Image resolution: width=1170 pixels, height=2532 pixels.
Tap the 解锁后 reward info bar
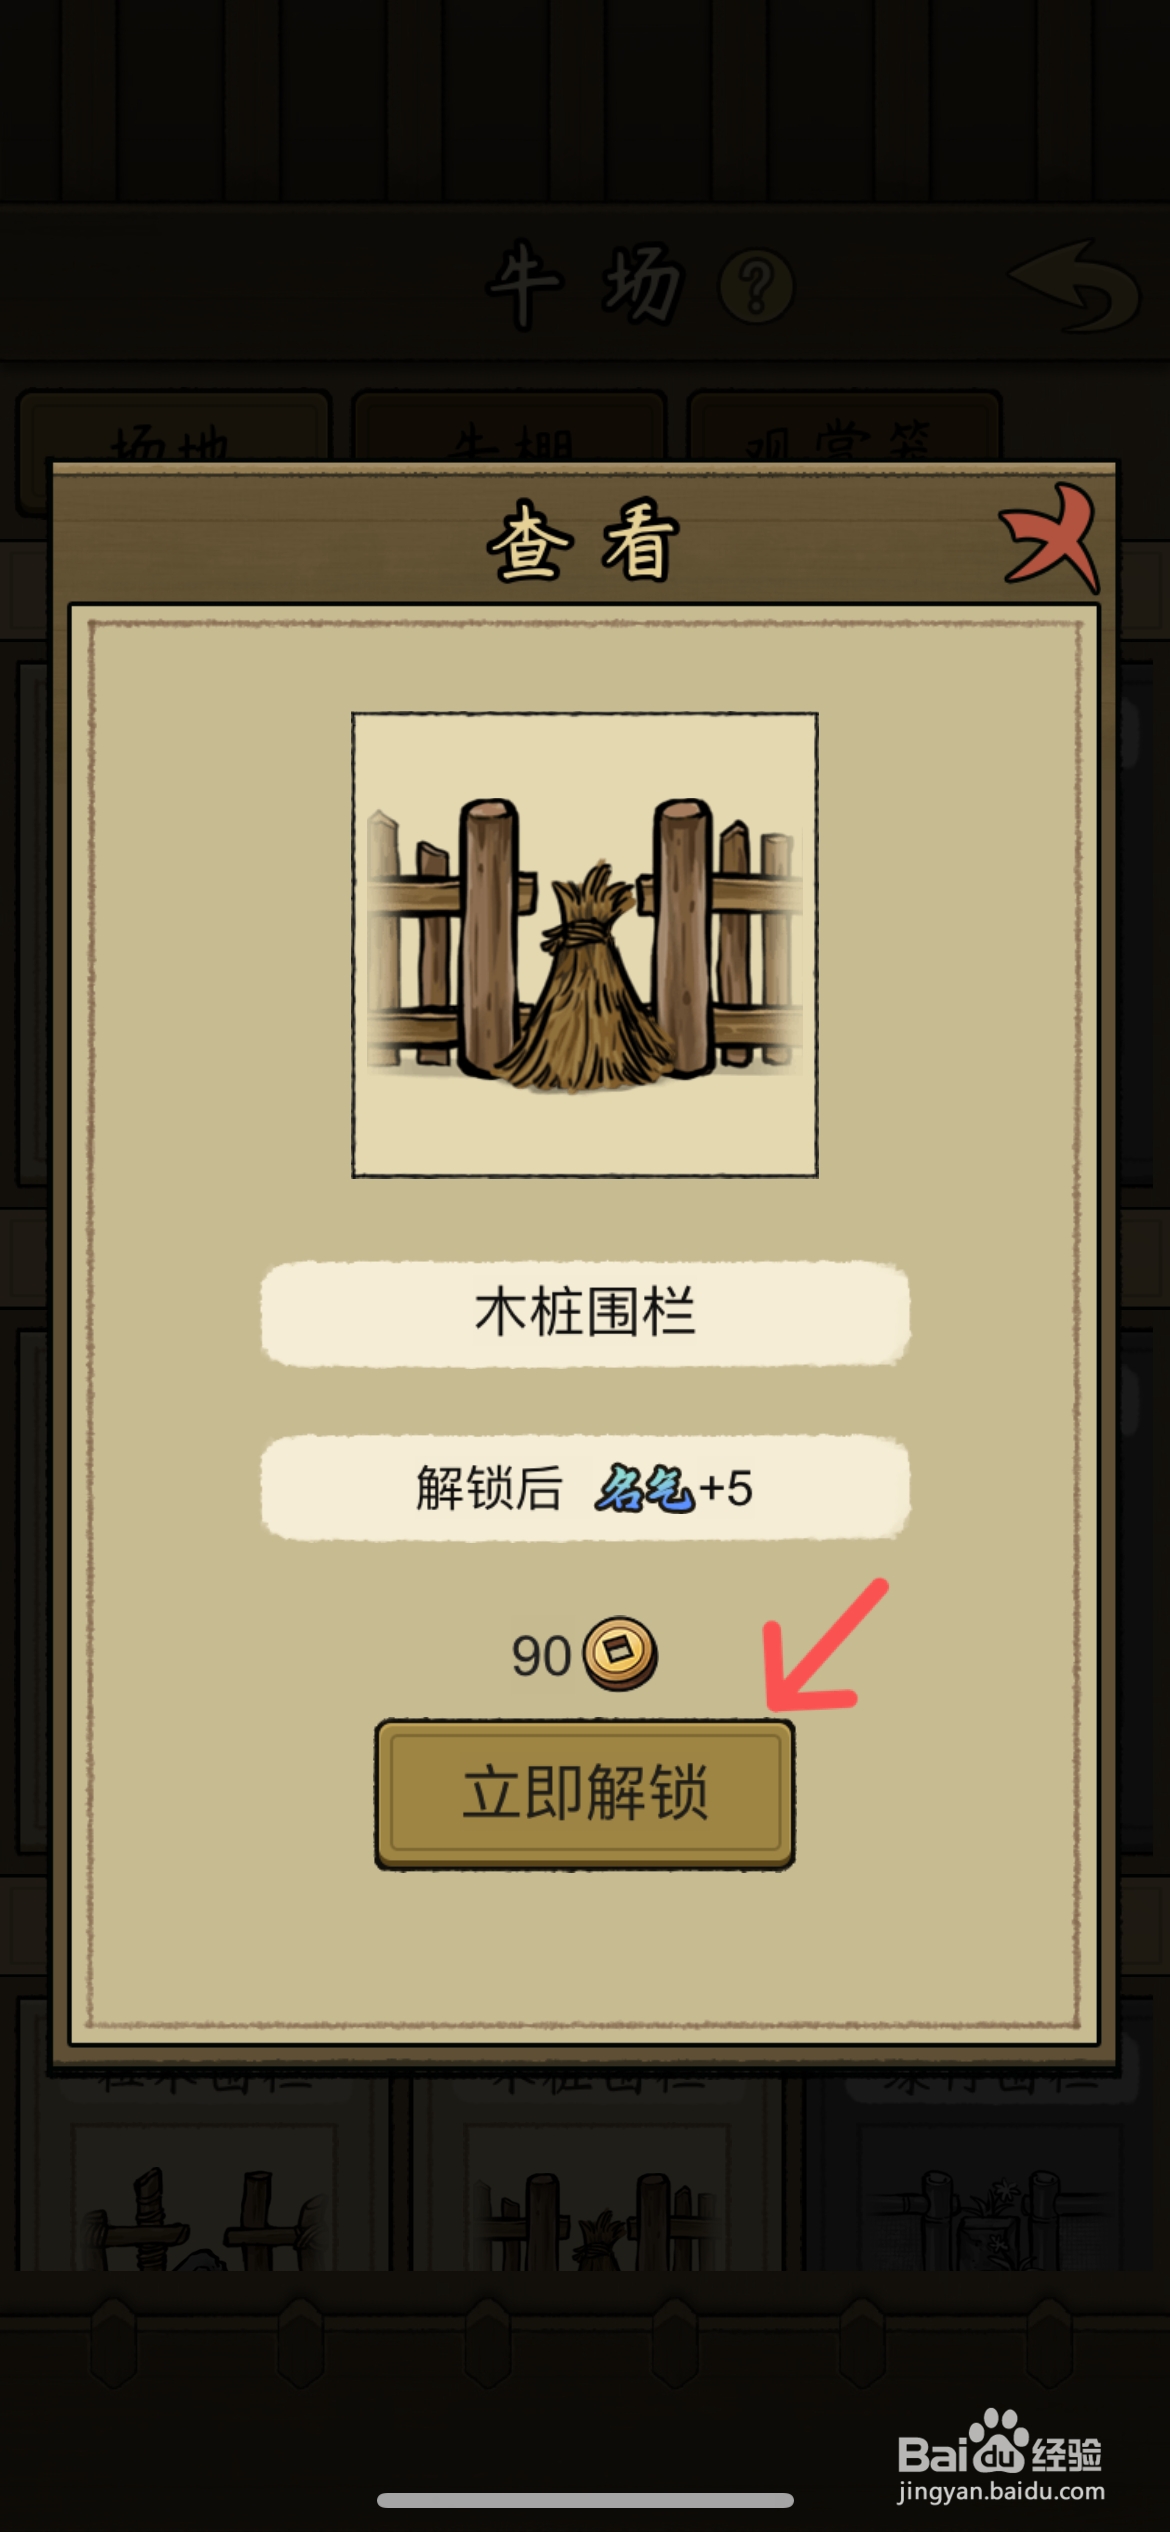tap(585, 1488)
